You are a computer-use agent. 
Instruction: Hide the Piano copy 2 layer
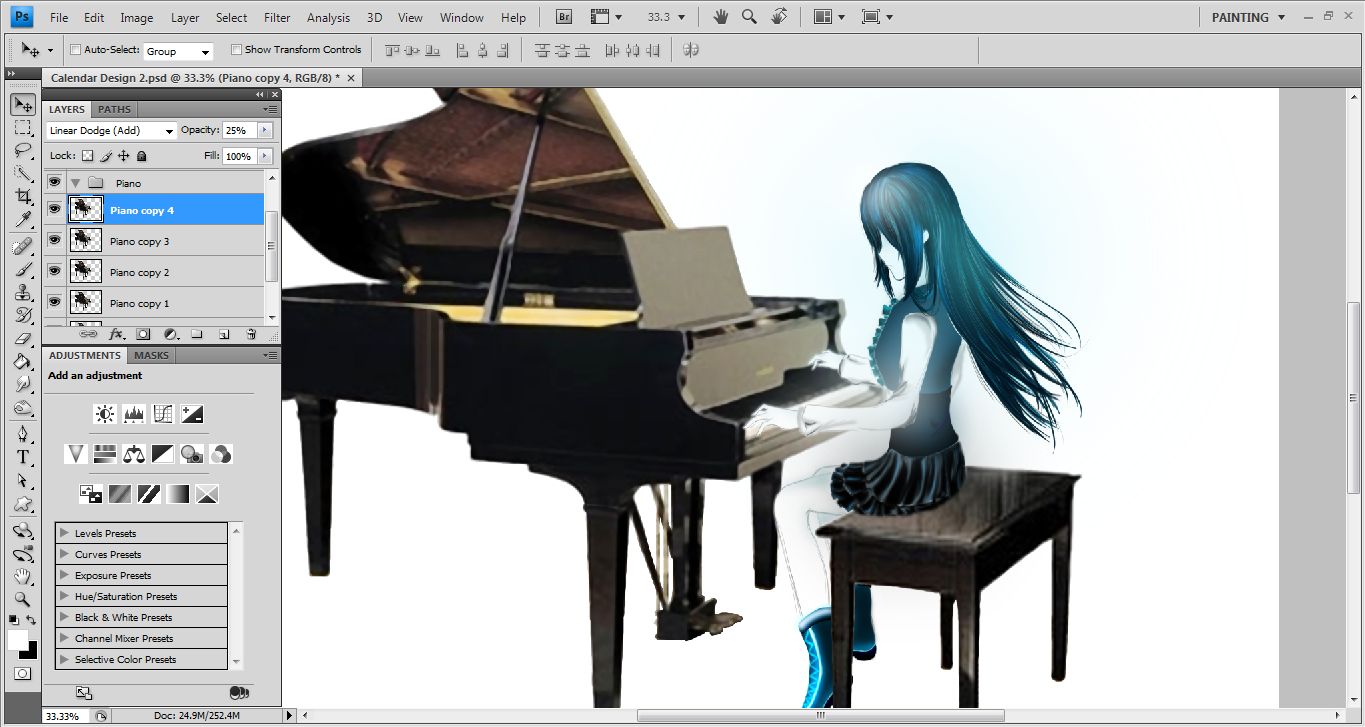pyautogui.click(x=54, y=271)
